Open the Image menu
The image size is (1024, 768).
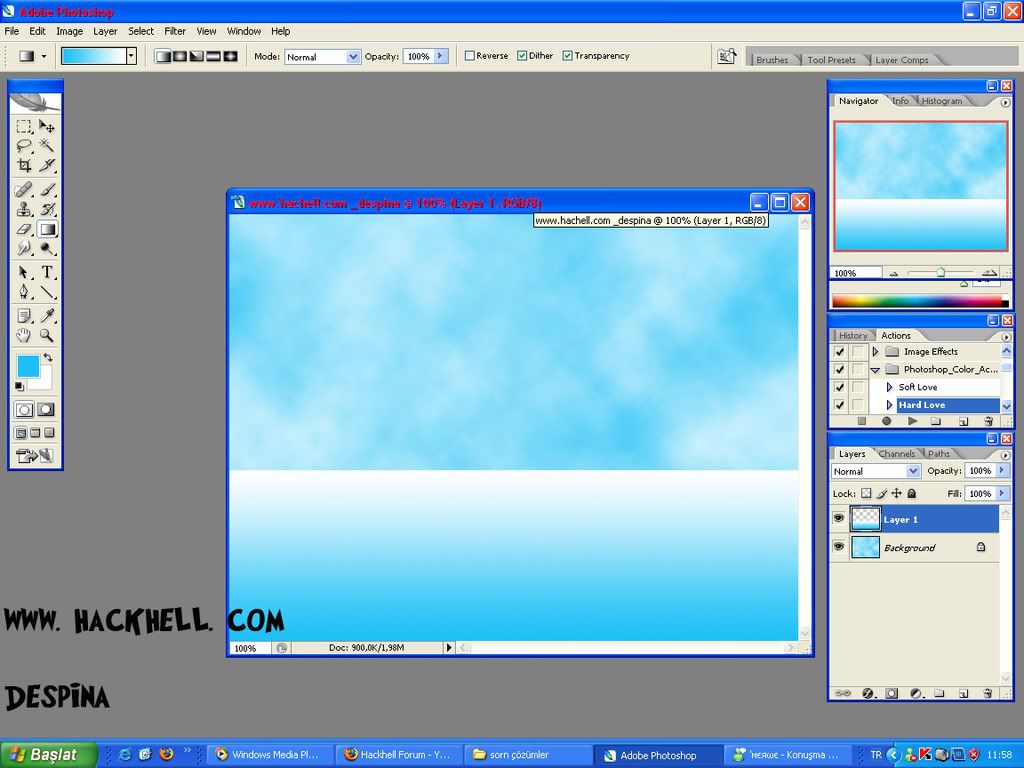tap(69, 31)
